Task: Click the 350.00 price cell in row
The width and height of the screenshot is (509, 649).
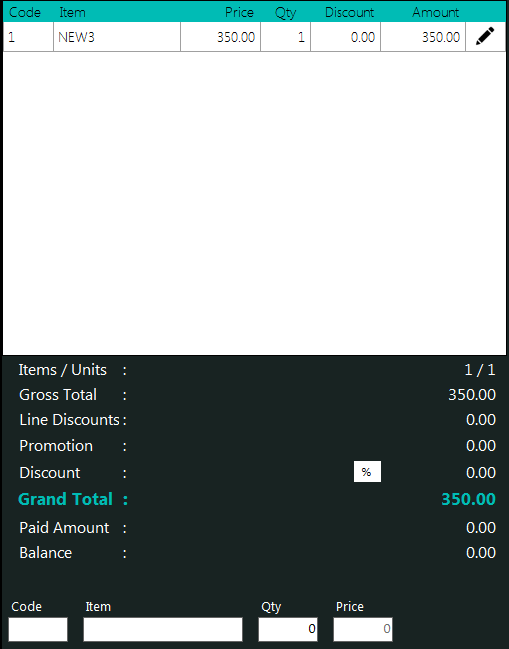Action: (x=221, y=37)
